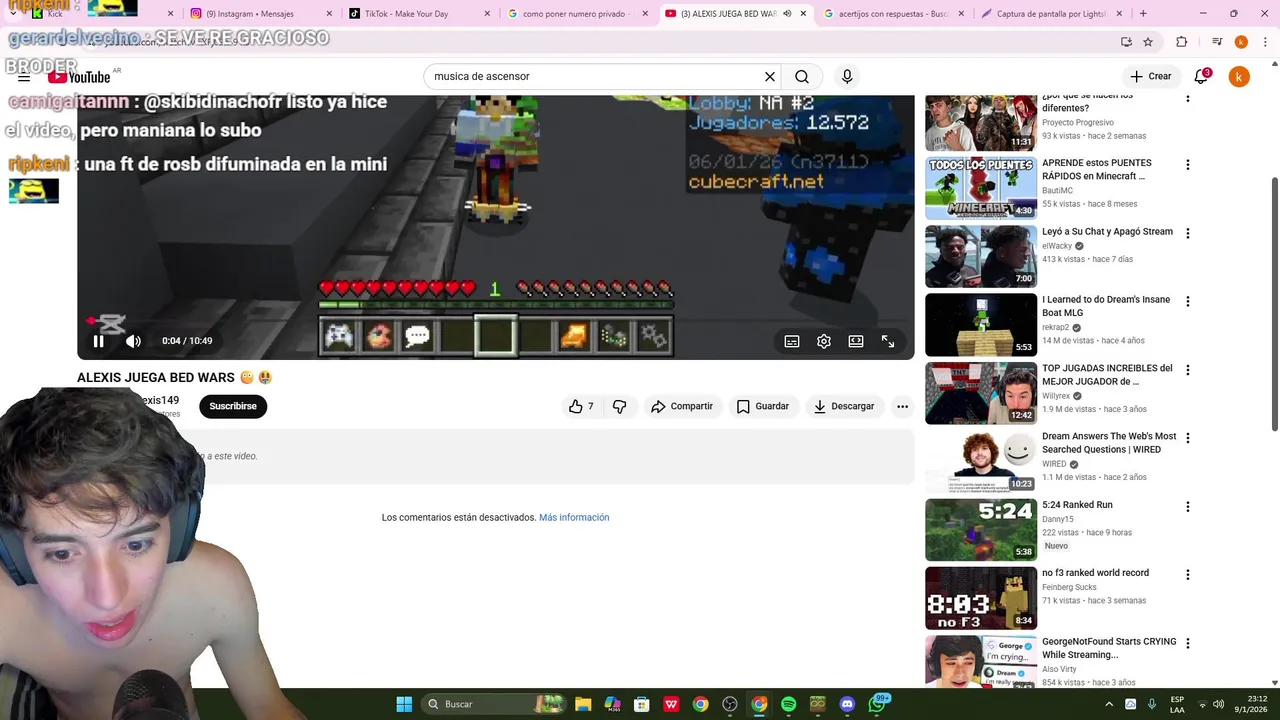Click the Descargar button
This screenshot has width=1280, height=720.
(844, 406)
